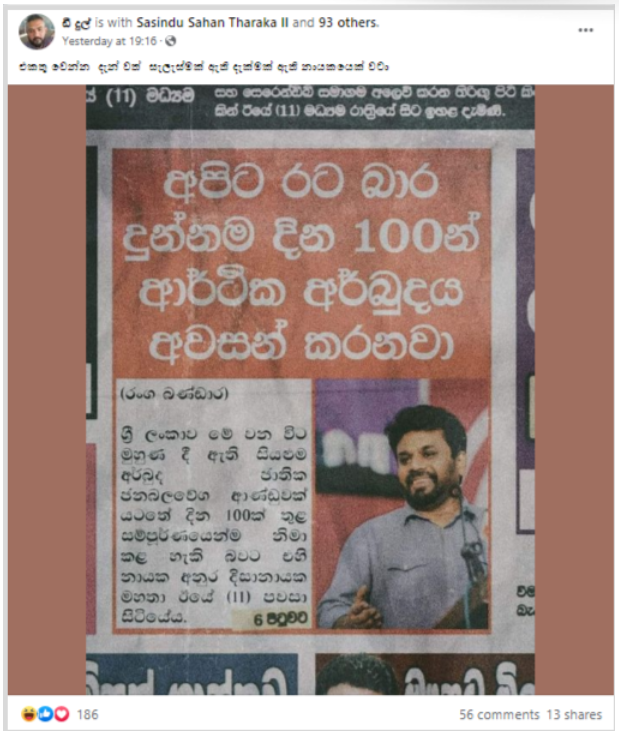Viewport: 619px width, 732px height.
Task: Open Sasindu Sahan Tharaka II's profile
Action: pyautogui.click(x=212, y=22)
